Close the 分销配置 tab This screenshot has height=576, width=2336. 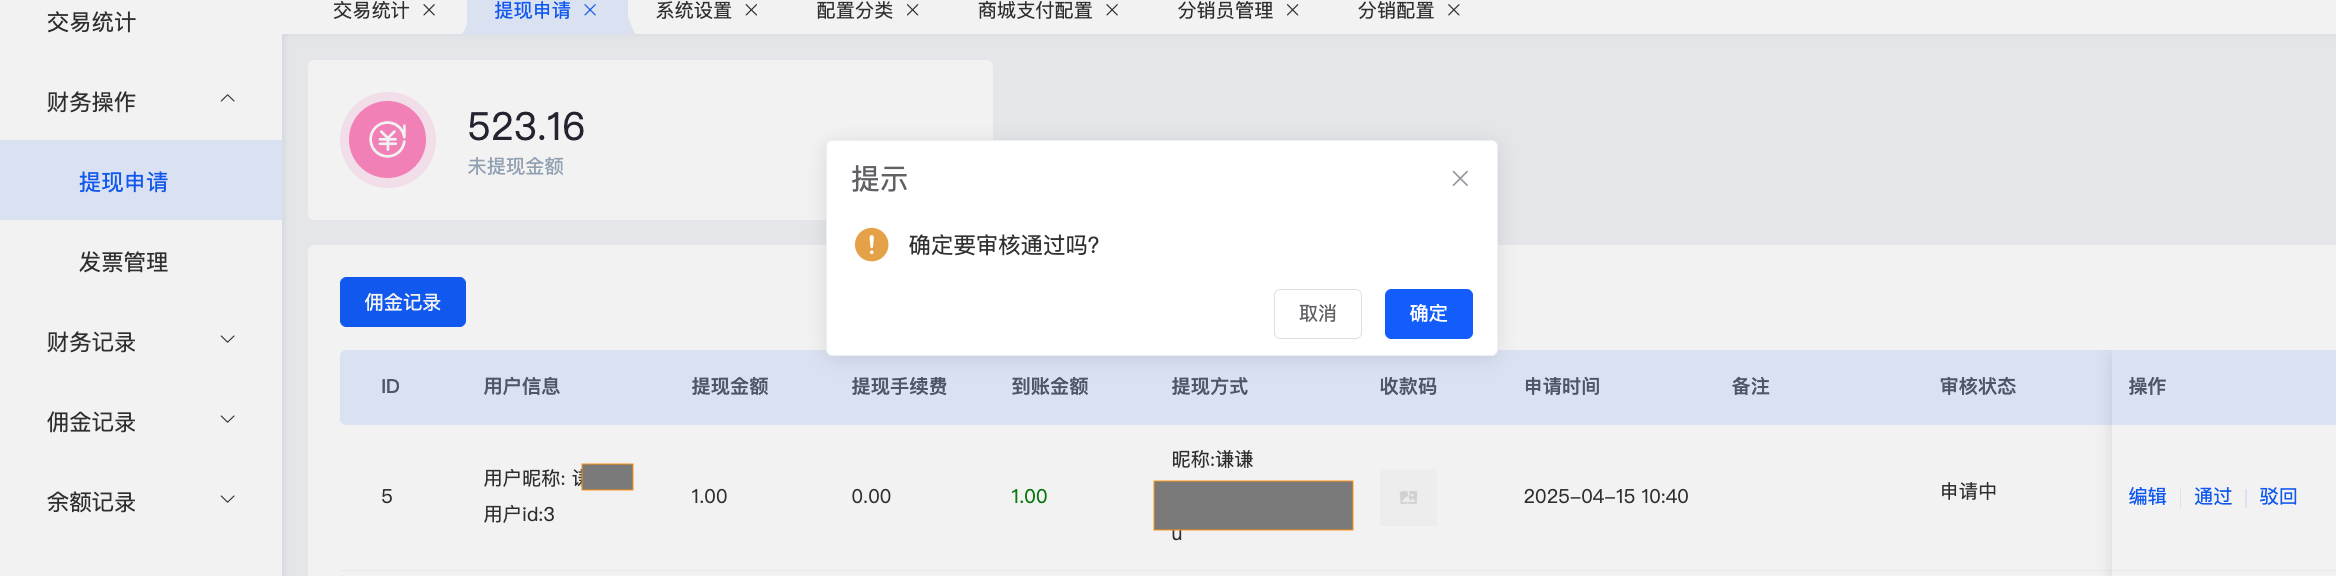tap(1454, 10)
